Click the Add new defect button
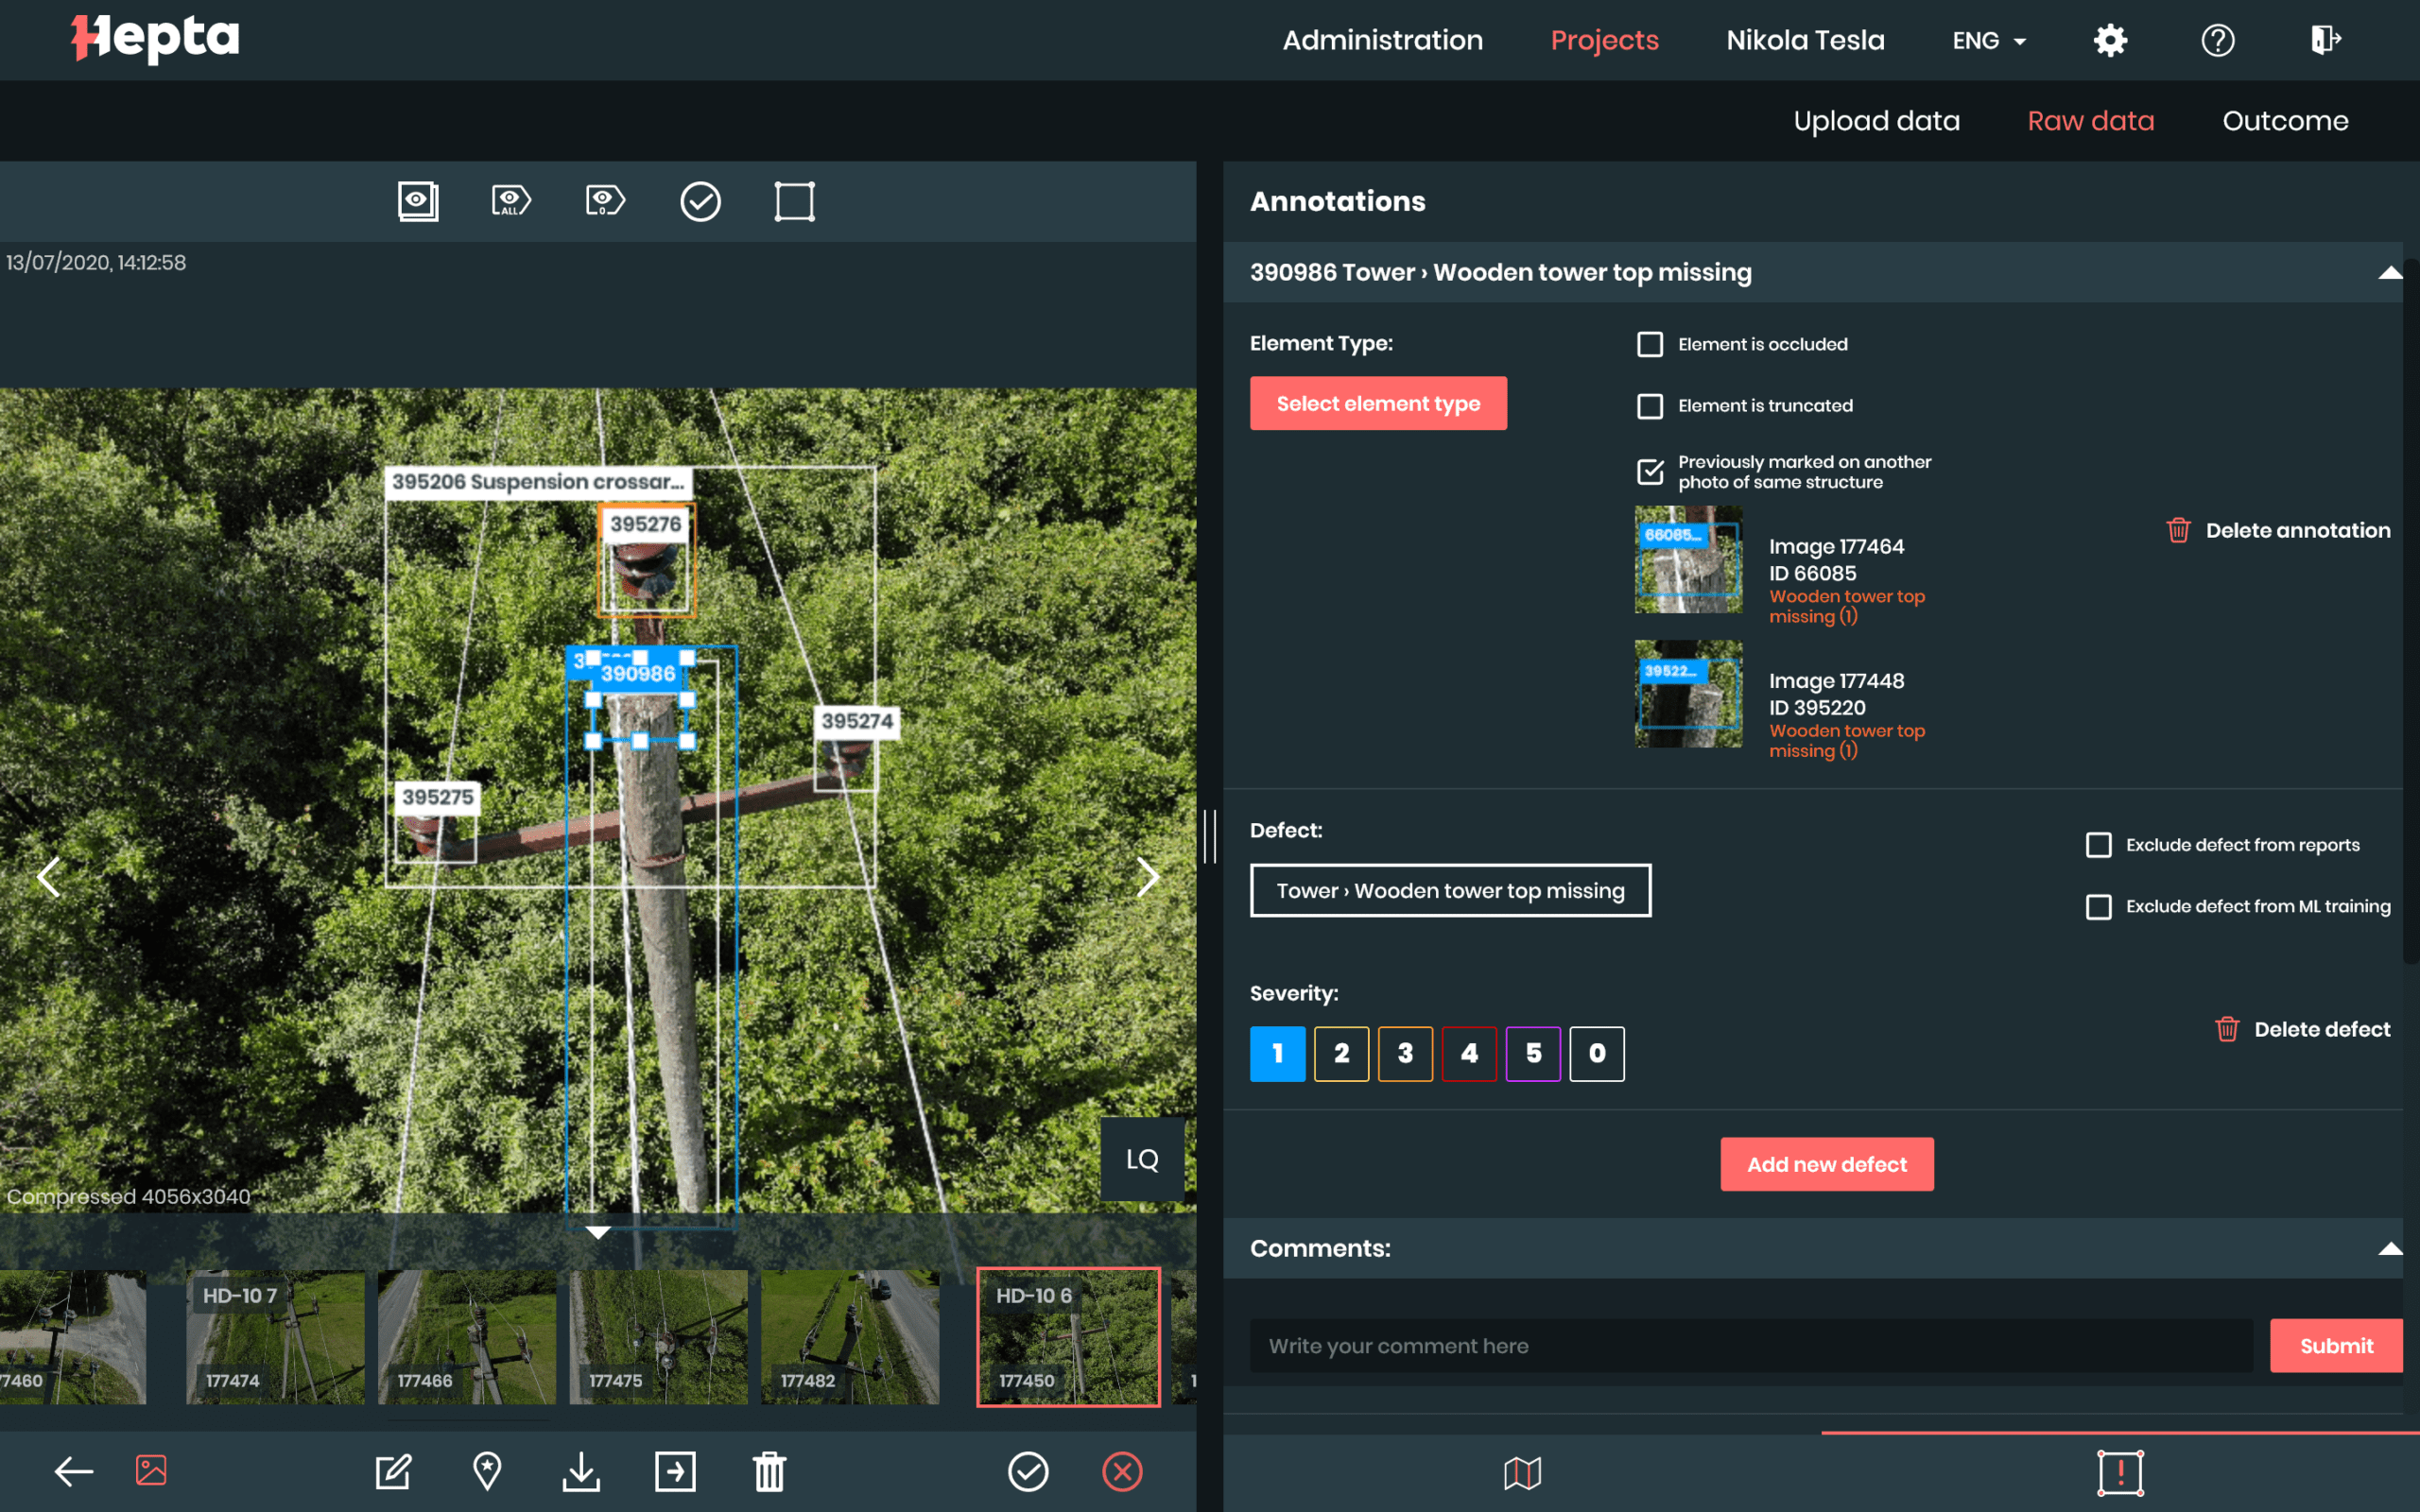 (x=1826, y=1164)
